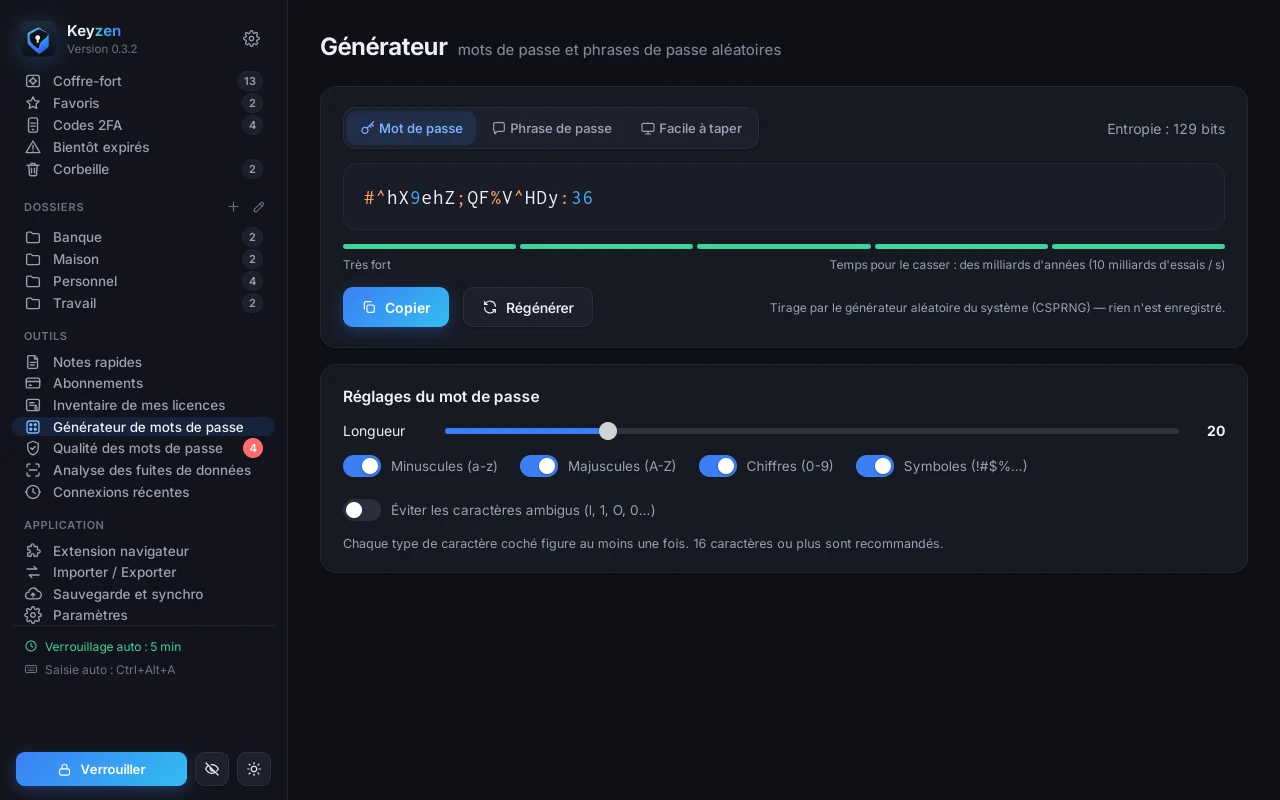
Task: Click the Longueur slider handle
Action: (608, 431)
